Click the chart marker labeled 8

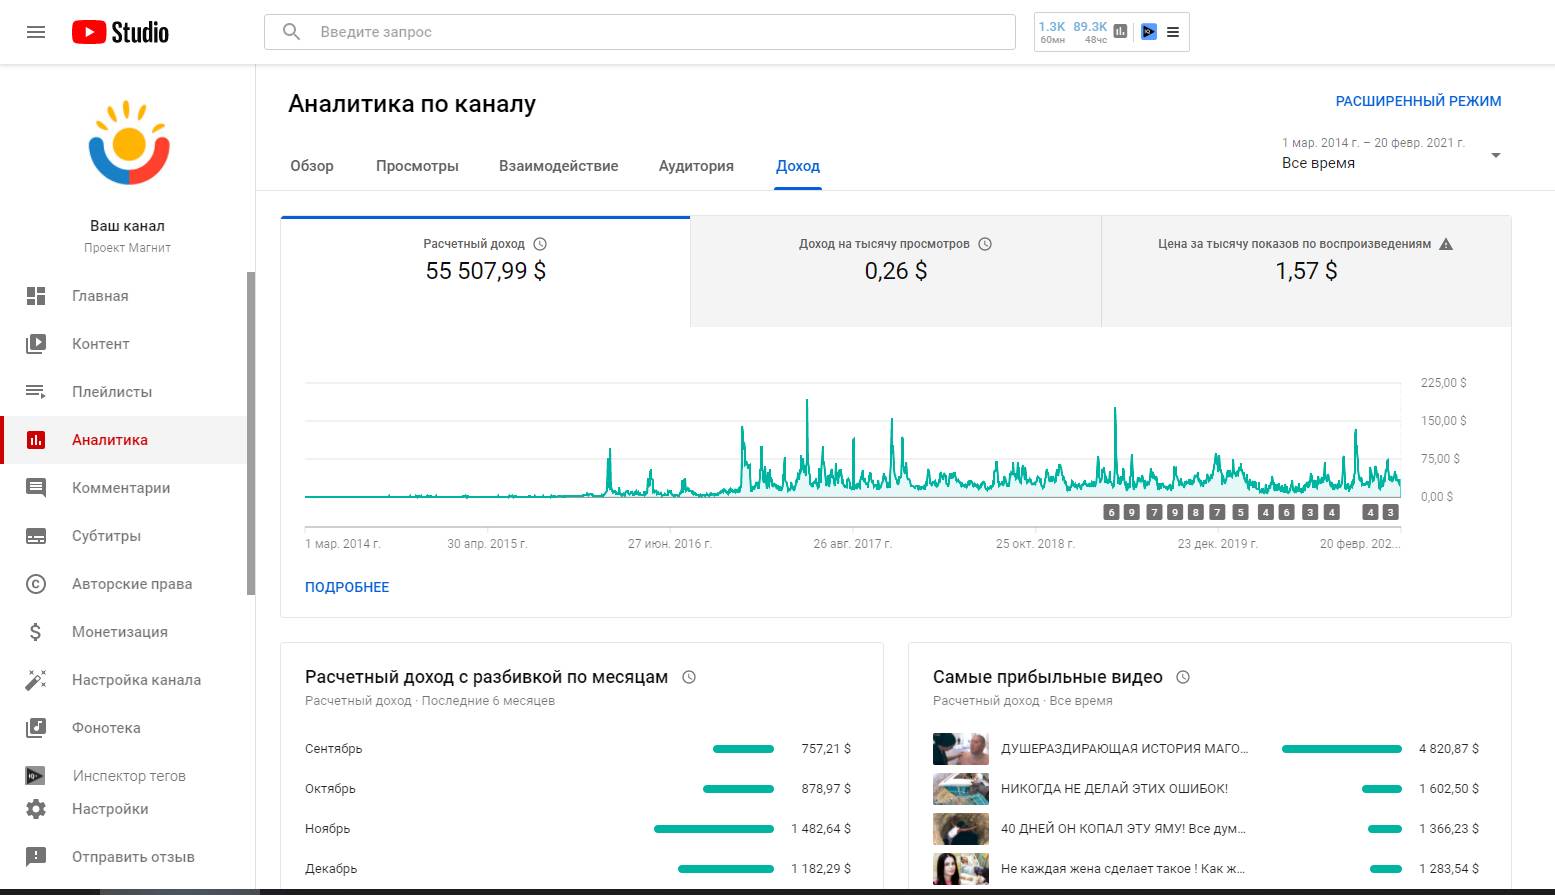coord(1195,512)
